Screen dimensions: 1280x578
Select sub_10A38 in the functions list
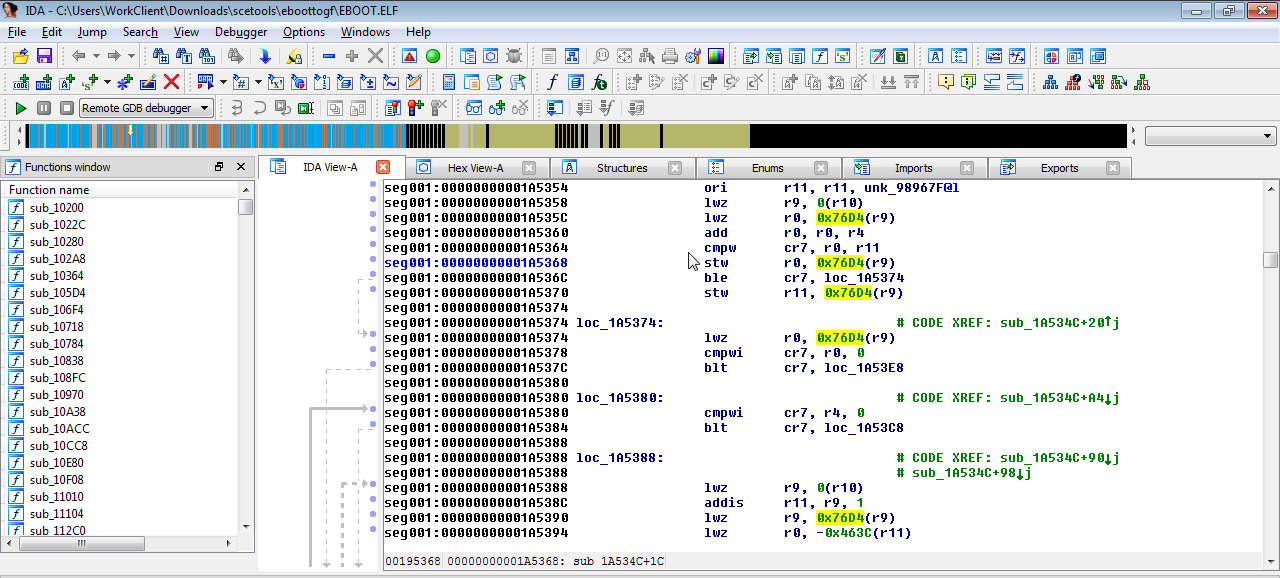coord(57,412)
